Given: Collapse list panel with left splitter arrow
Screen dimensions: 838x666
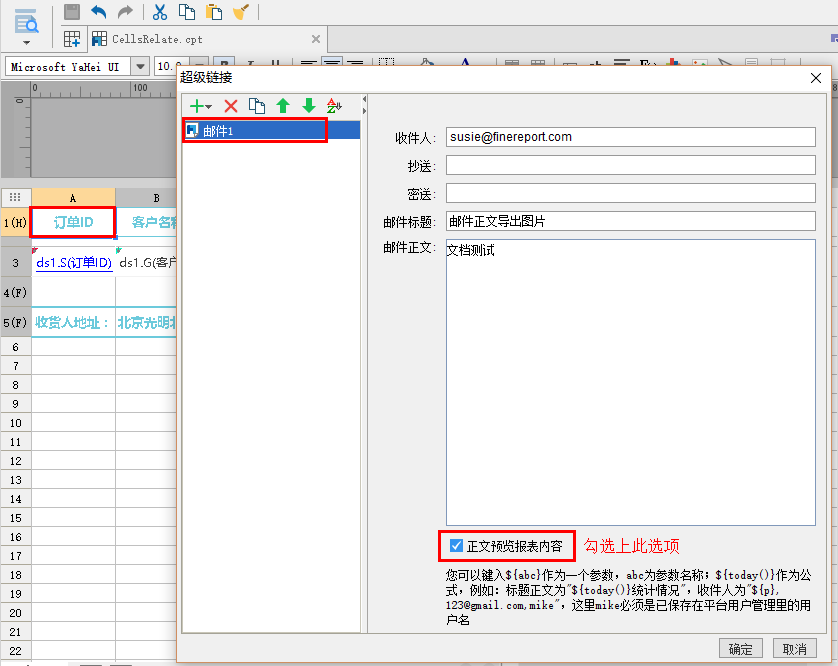Looking at the screenshot, I should (x=364, y=99).
